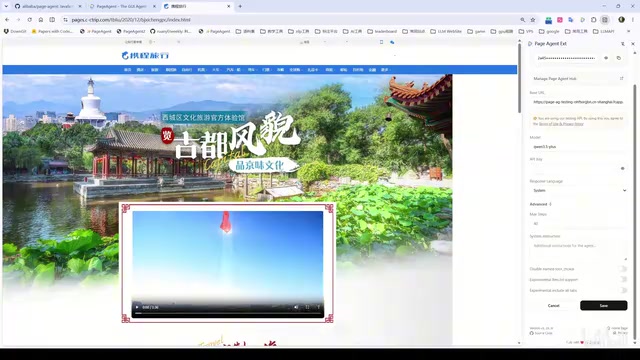Open the browser home page icon

coord(41,20)
